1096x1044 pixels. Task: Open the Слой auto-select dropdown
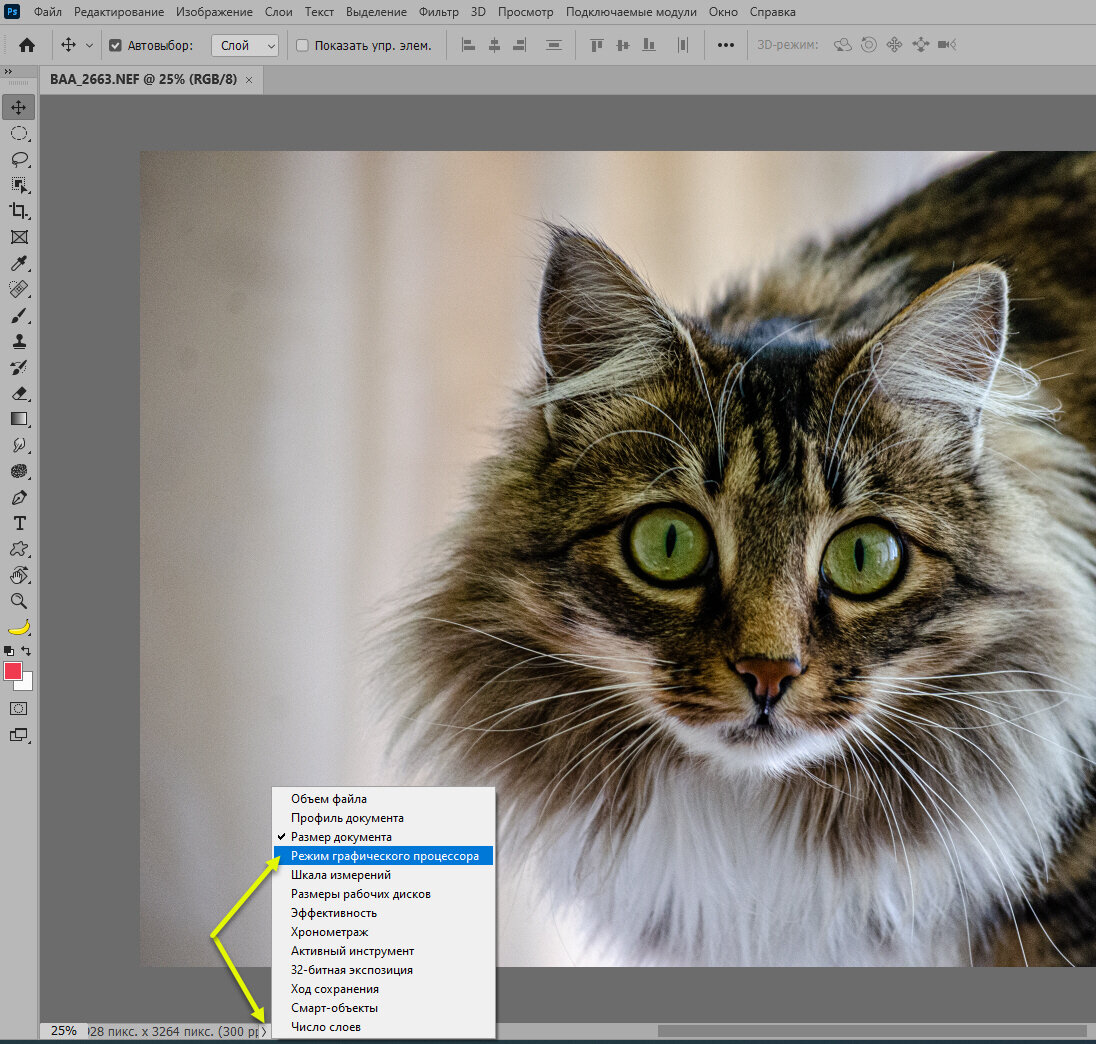coord(245,45)
